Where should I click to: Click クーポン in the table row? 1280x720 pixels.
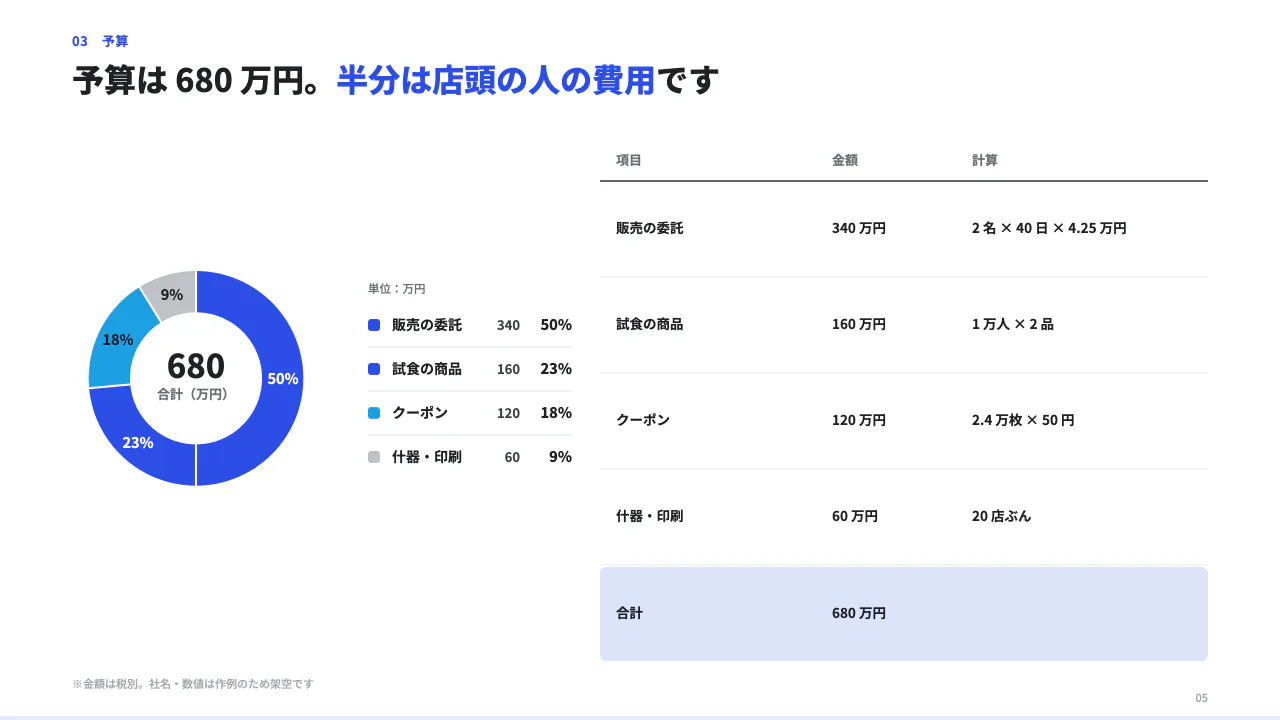click(643, 420)
